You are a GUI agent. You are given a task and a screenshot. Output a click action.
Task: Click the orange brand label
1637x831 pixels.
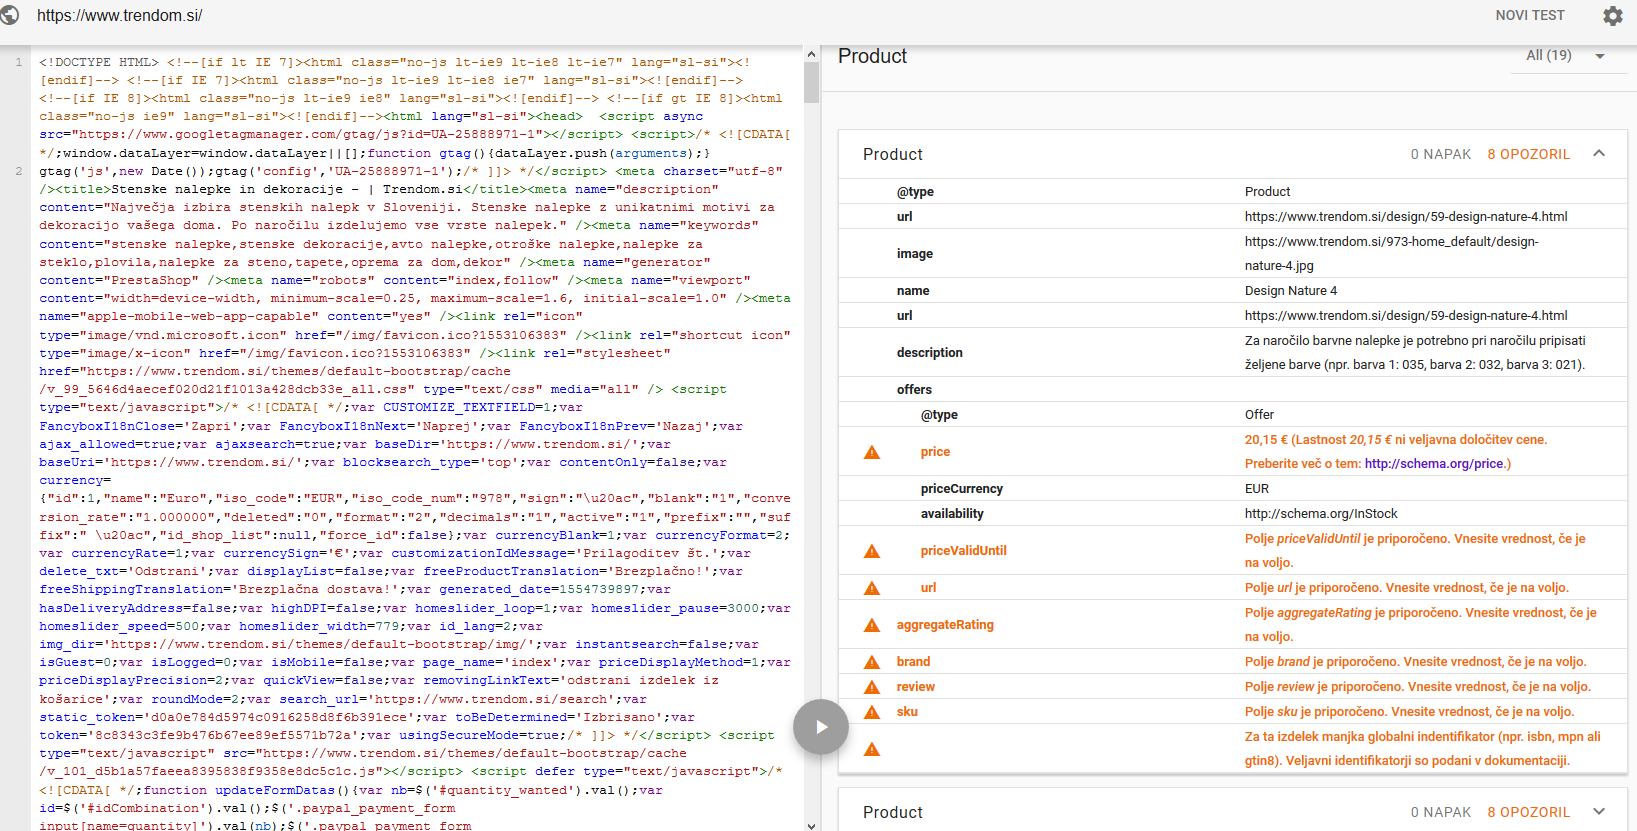pos(914,662)
